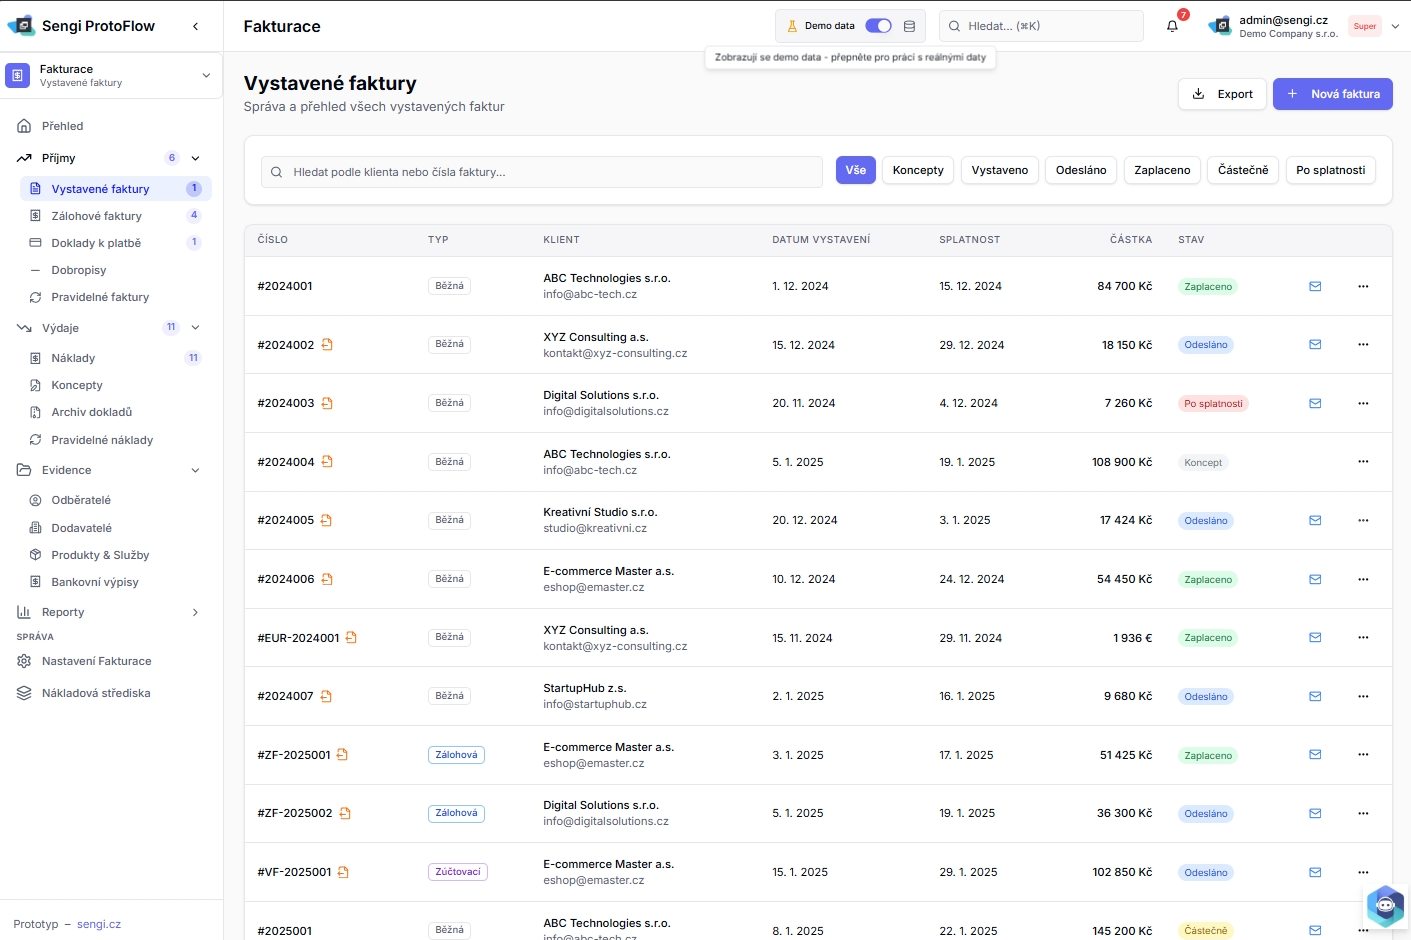Click the Export button
Screen dimensions: 1411x940
(x=1222, y=94)
